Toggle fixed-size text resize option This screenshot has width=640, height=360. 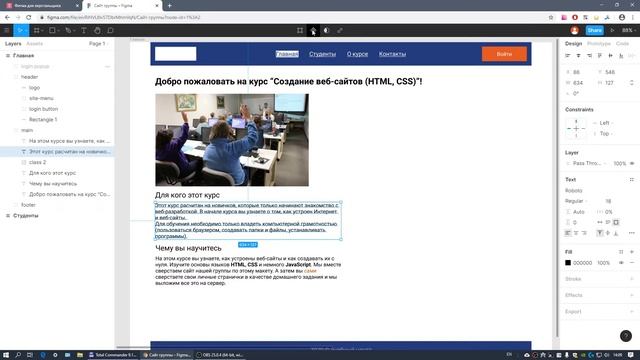(616, 222)
